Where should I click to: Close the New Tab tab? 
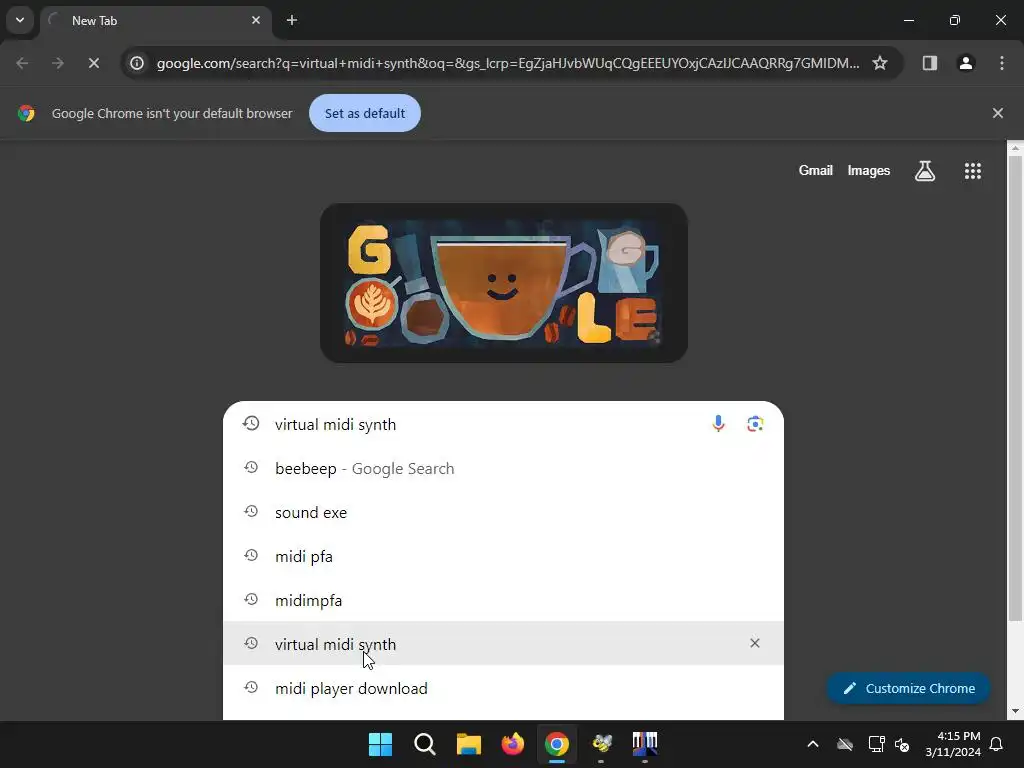point(256,20)
